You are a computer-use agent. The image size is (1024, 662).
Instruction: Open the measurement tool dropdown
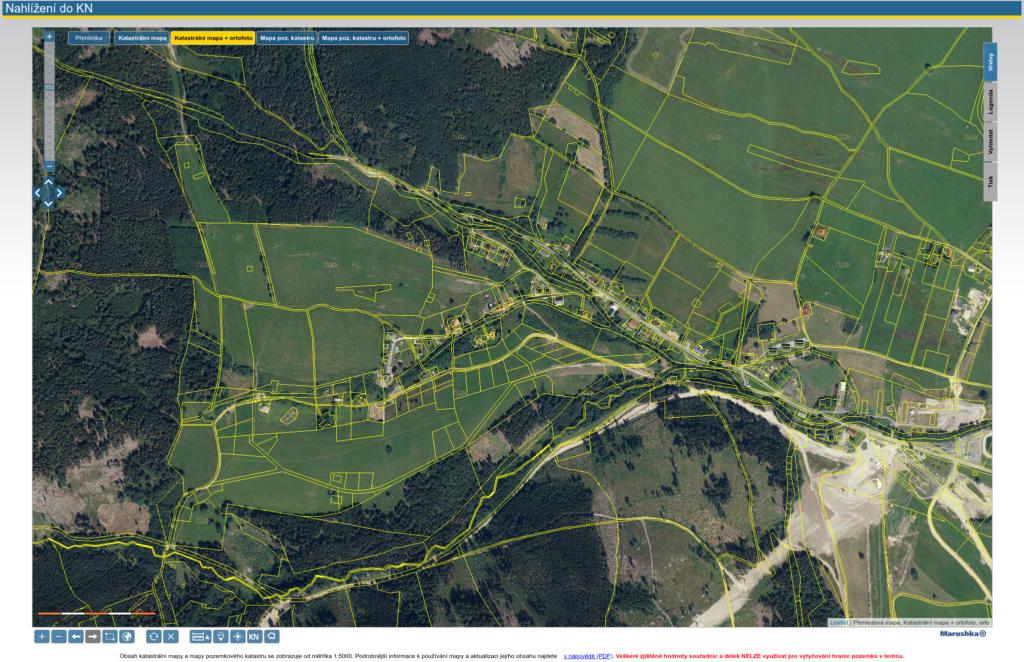point(200,636)
